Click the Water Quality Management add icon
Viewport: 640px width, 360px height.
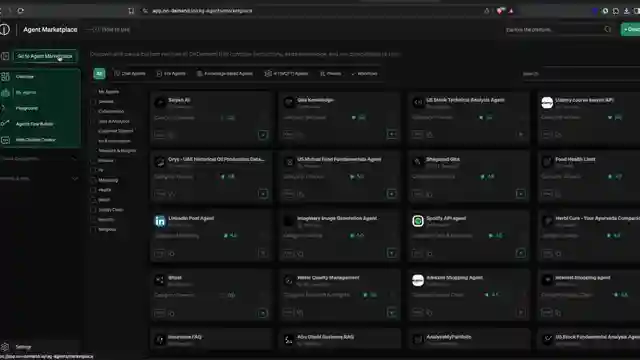pyautogui.click(x=392, y=313)
